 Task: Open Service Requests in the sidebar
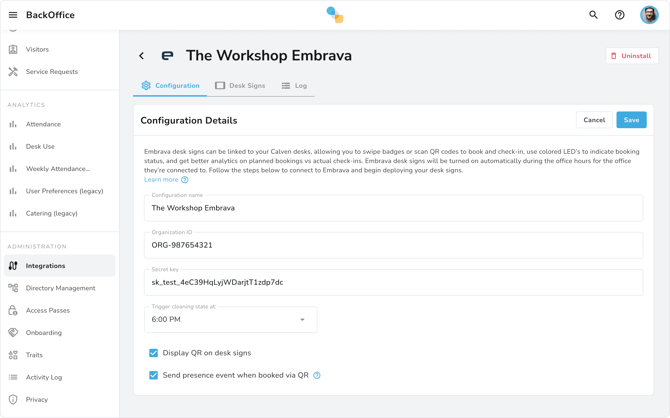(59, 71)
